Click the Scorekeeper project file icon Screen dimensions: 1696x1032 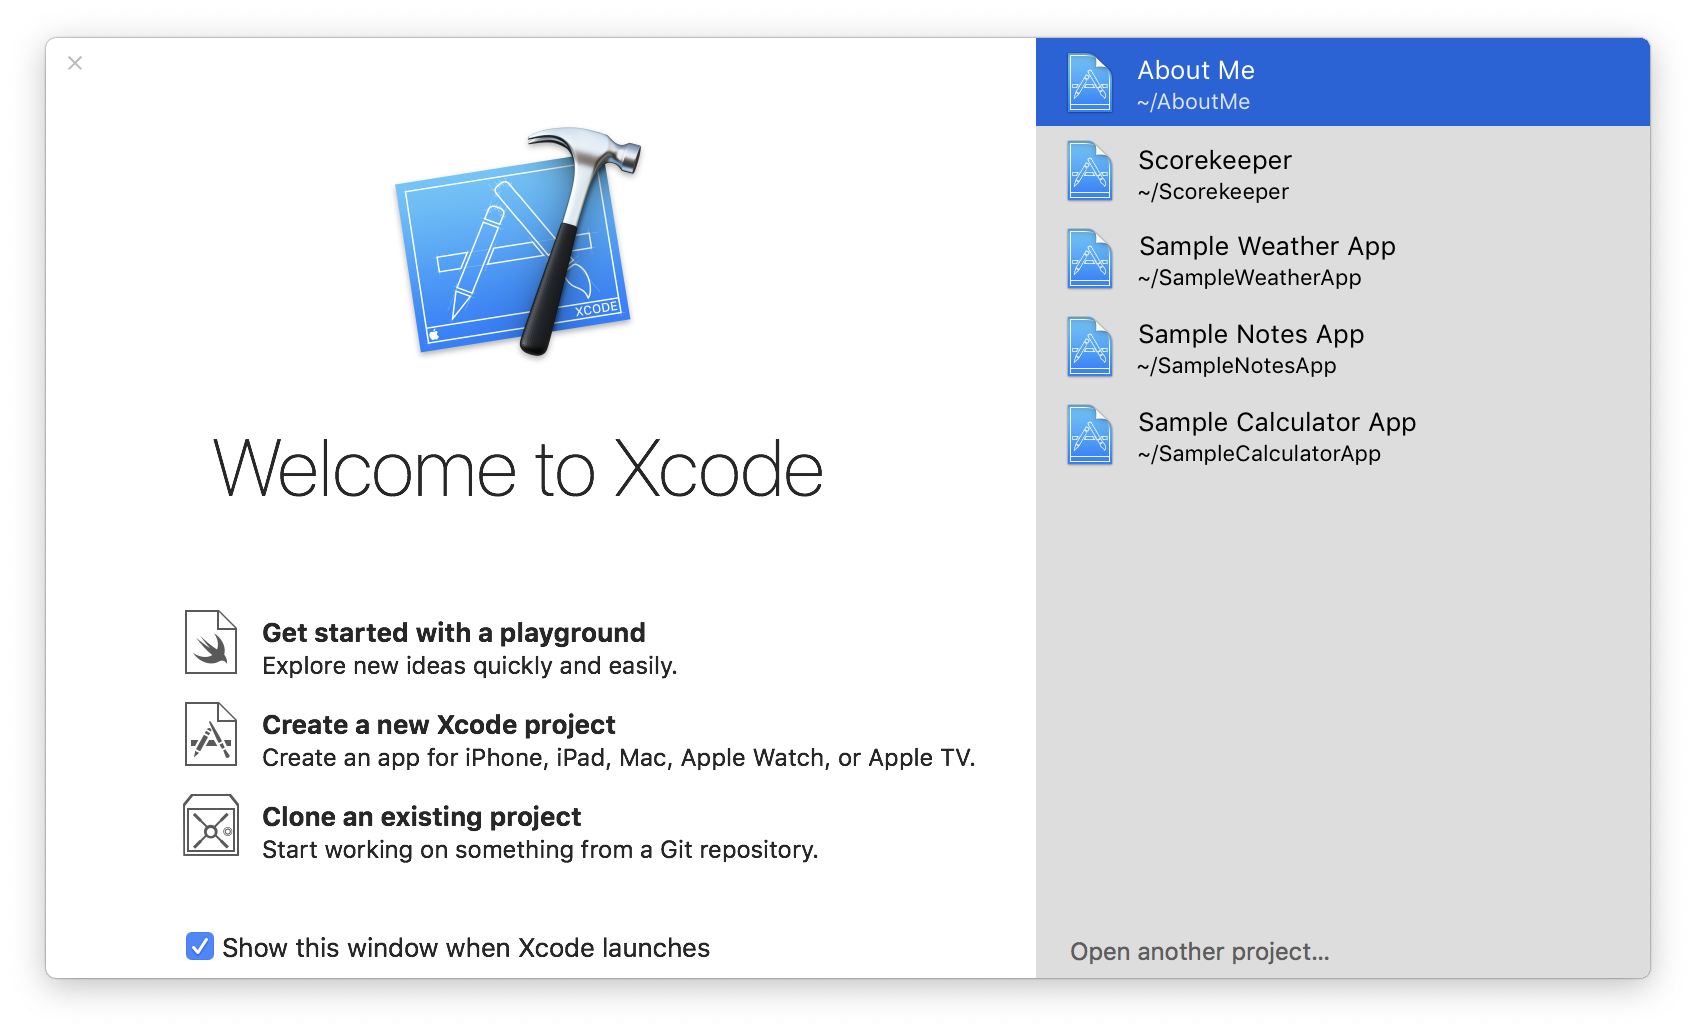coord(1090,171)
